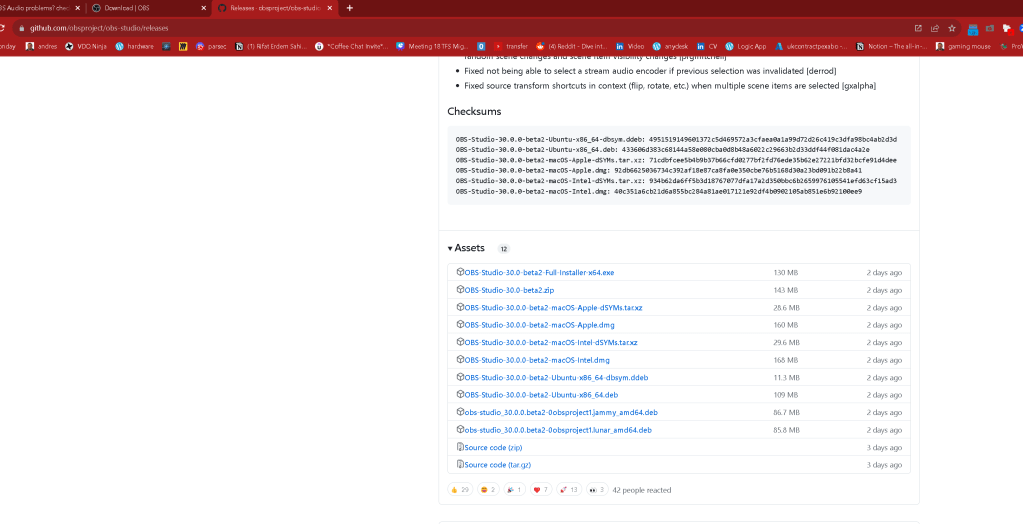Click the macOS-Intel.dmg checksum line
Image resolution: width=1023 pixels, height=524 pixels.
click(659, 191)
